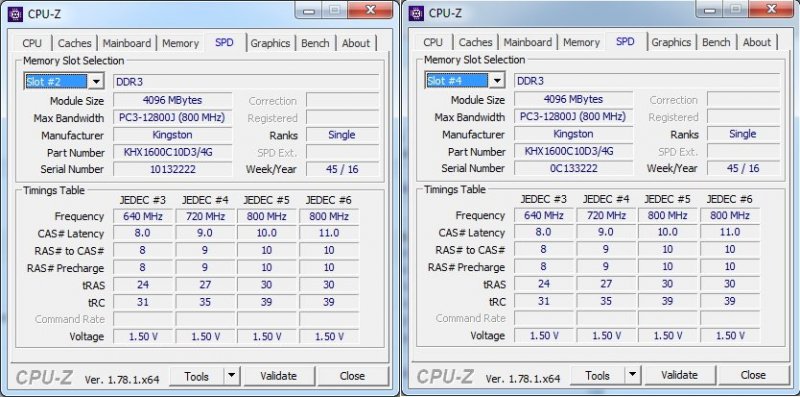Click Week/Year 45 / 16 in right window
Screen dimensions: 800x397
coord(743,168)
